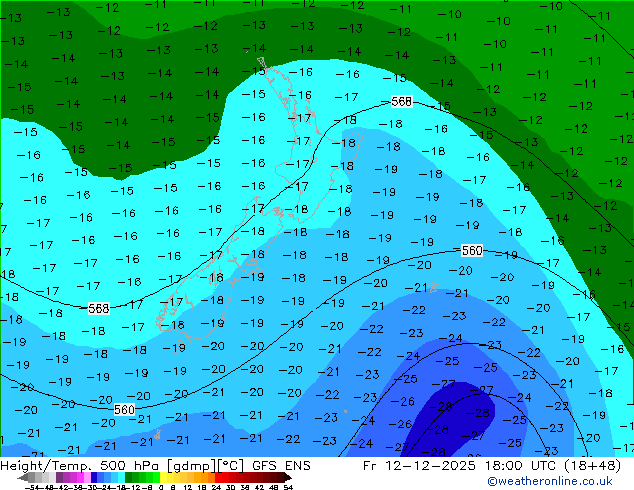Click the dark maroon right arrow of color scale
634x490 pixels.
pos(288,477)
